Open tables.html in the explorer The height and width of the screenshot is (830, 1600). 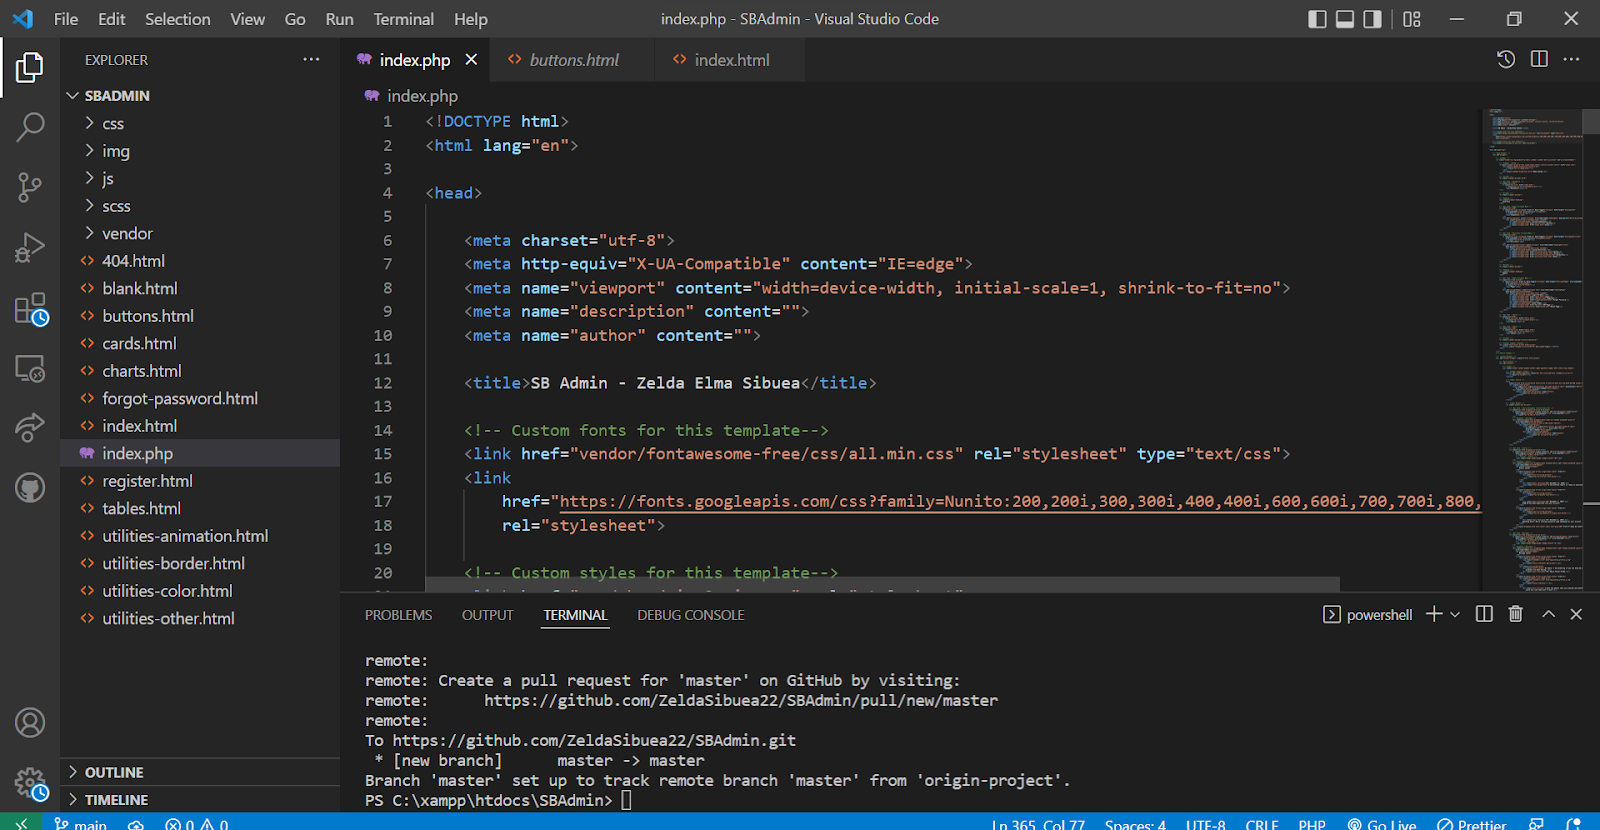[x=200, y=508]
